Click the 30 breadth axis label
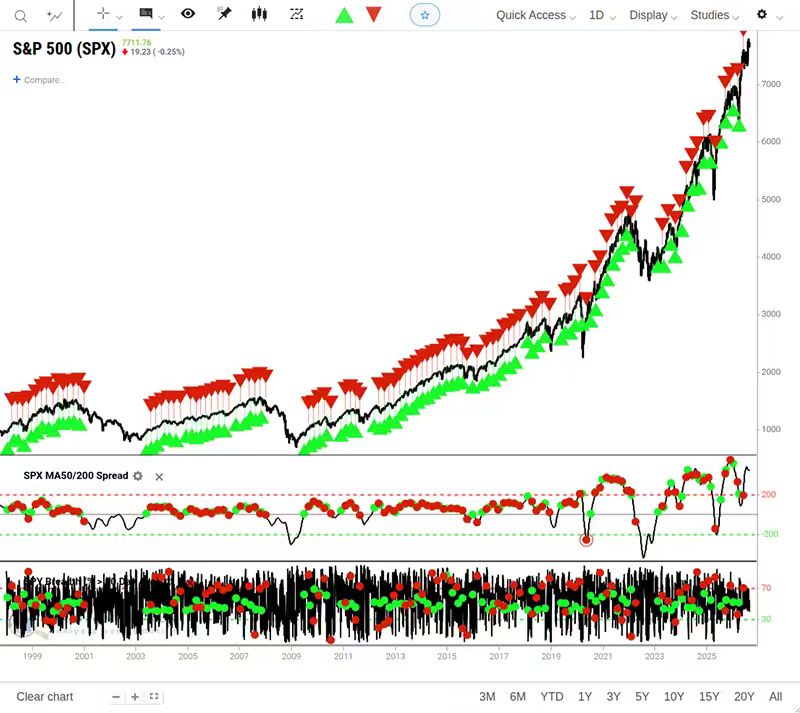Viewport: 800px width, 713px height. click(766, 619)
